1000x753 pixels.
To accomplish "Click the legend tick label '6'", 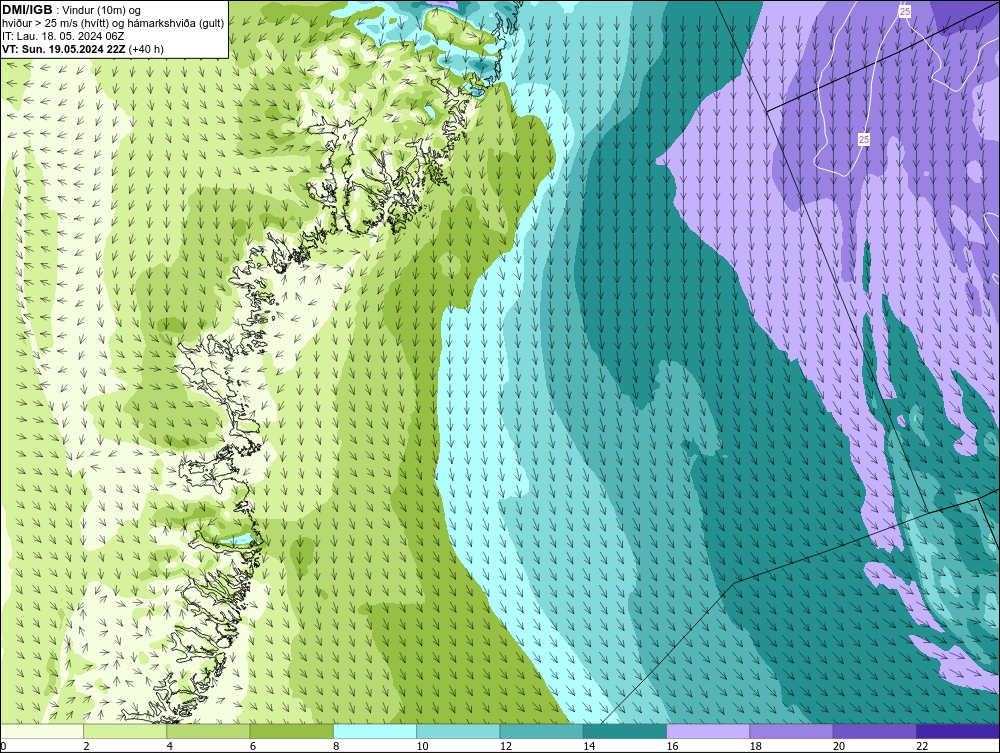I will click(x=253, y=746).
